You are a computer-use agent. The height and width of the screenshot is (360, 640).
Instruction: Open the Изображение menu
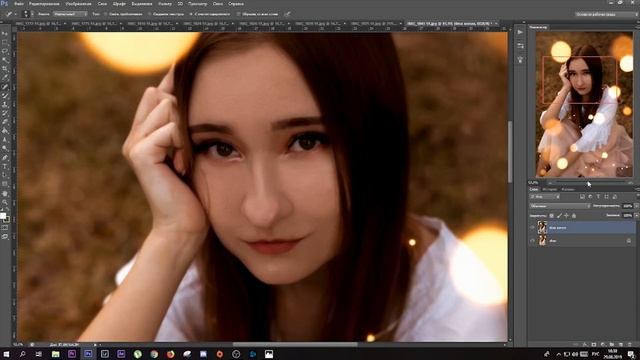78,4
